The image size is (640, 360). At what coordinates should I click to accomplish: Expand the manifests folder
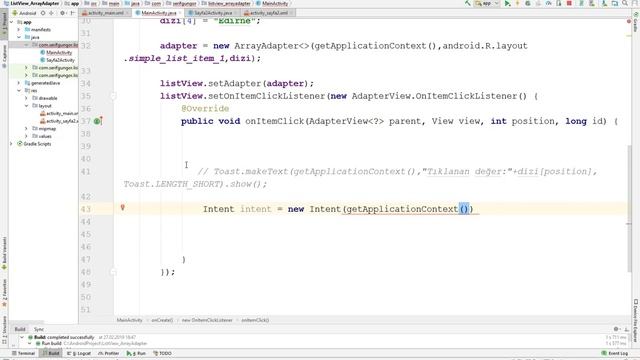(19, 29)
